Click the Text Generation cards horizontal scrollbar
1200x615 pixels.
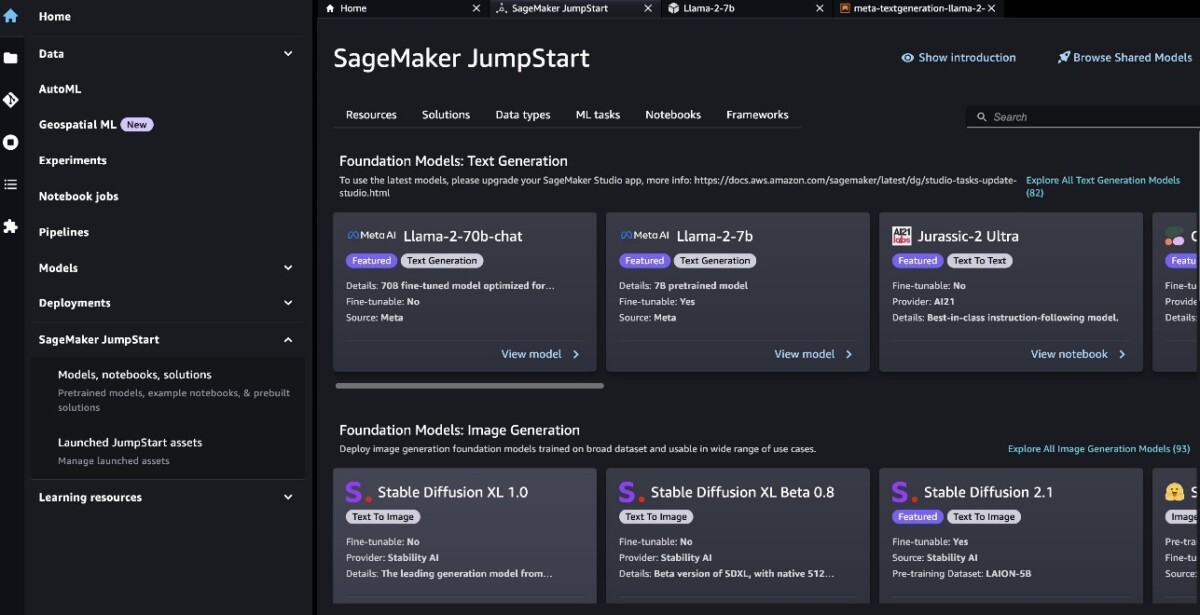(x=470, y=385)
